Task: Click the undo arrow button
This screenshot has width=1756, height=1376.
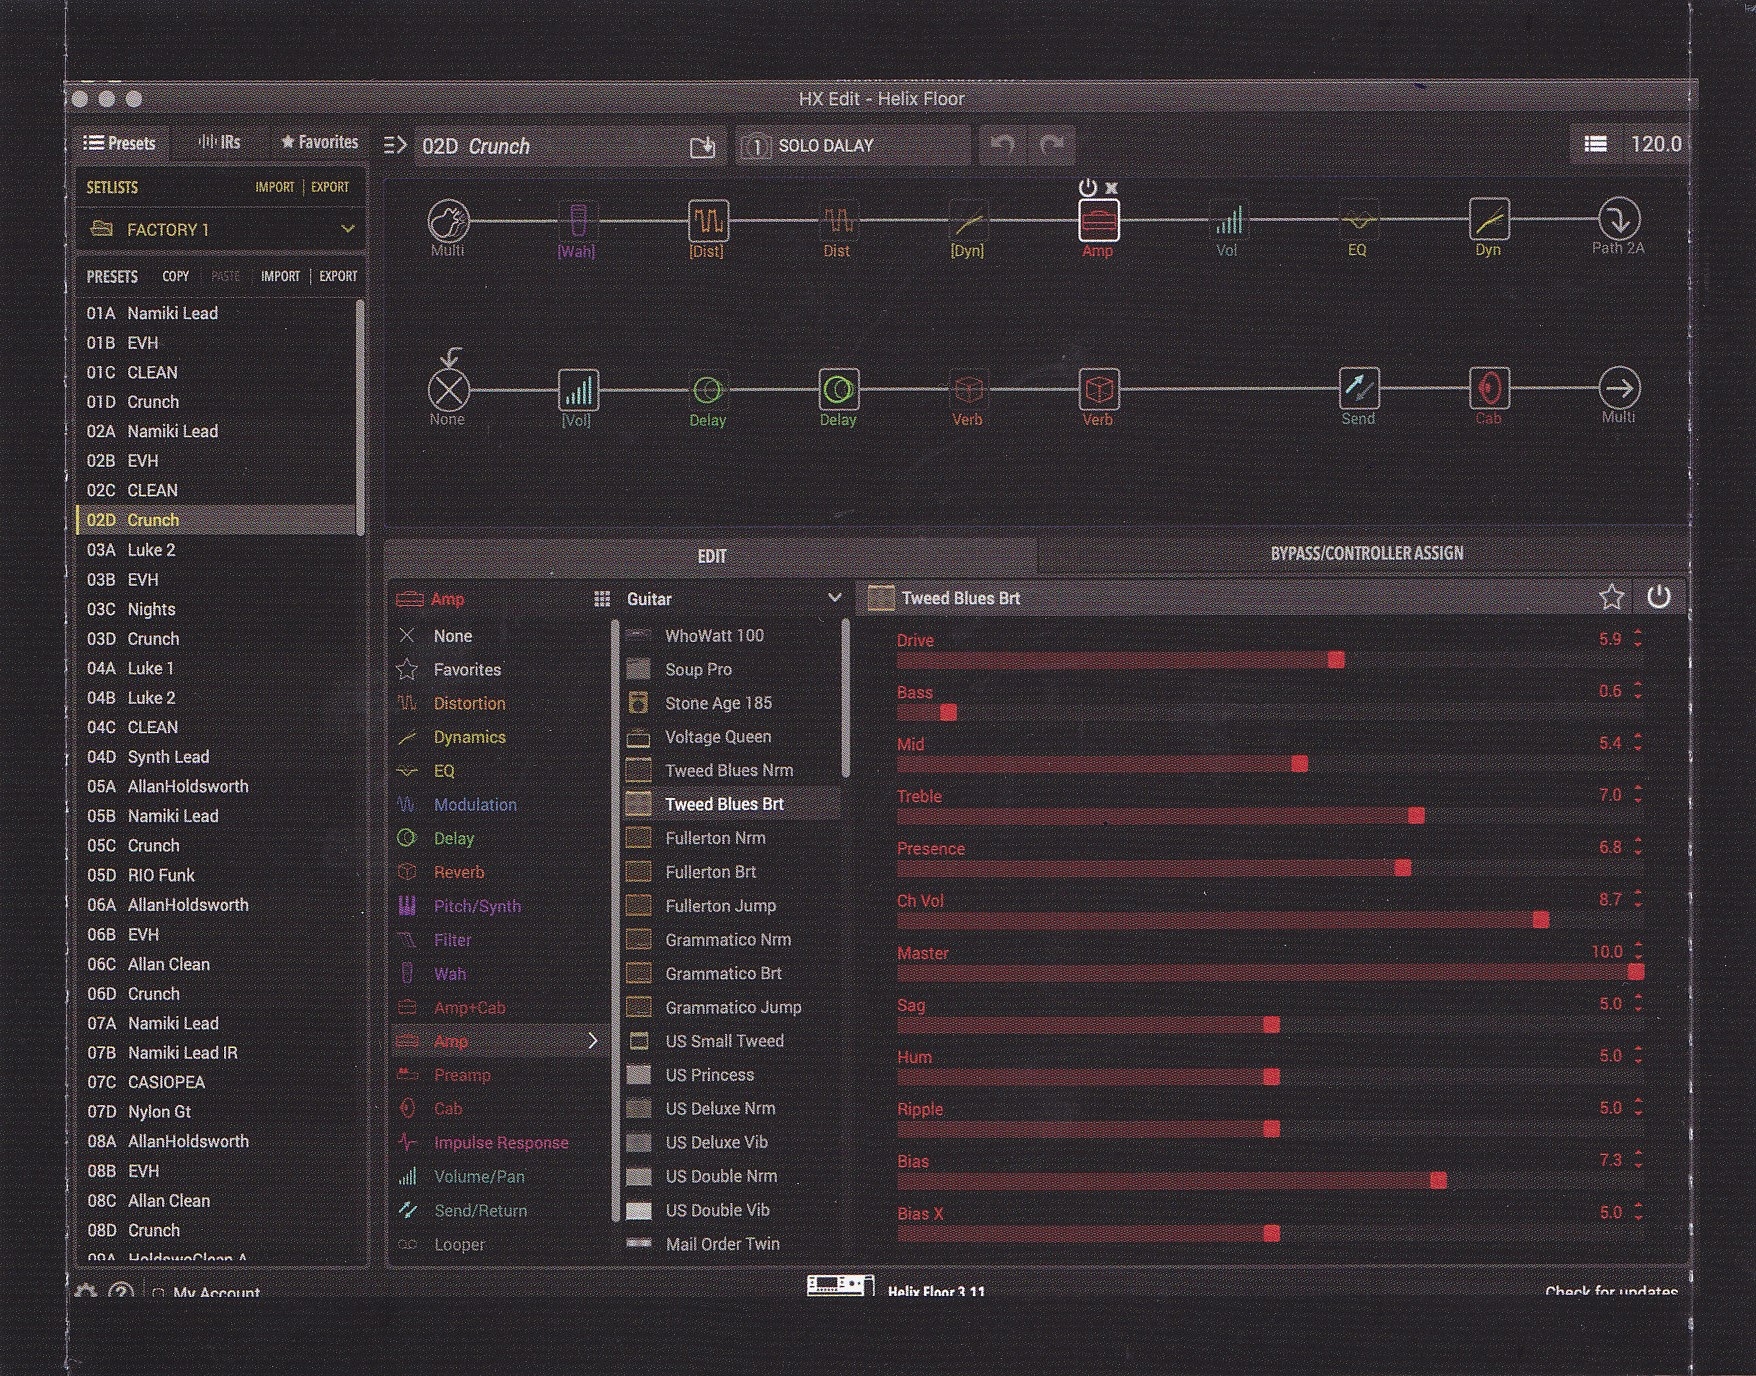Action: [x=1002, y=145]
